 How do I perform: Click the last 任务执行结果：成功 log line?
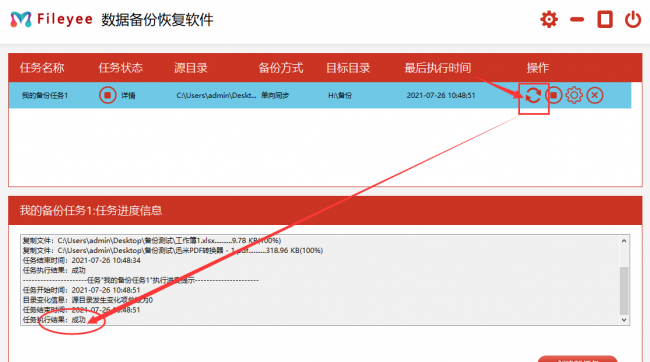[x=54, y=320]
